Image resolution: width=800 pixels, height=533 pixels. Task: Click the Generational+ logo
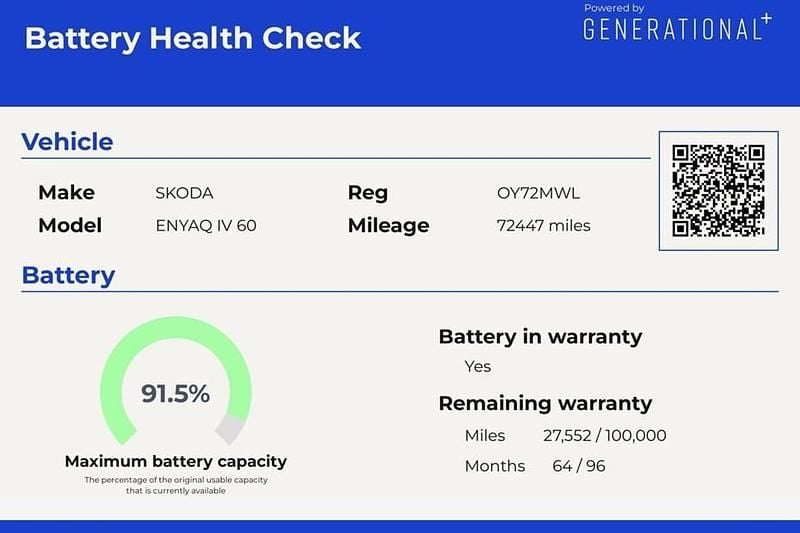click(x=677, y=28)
